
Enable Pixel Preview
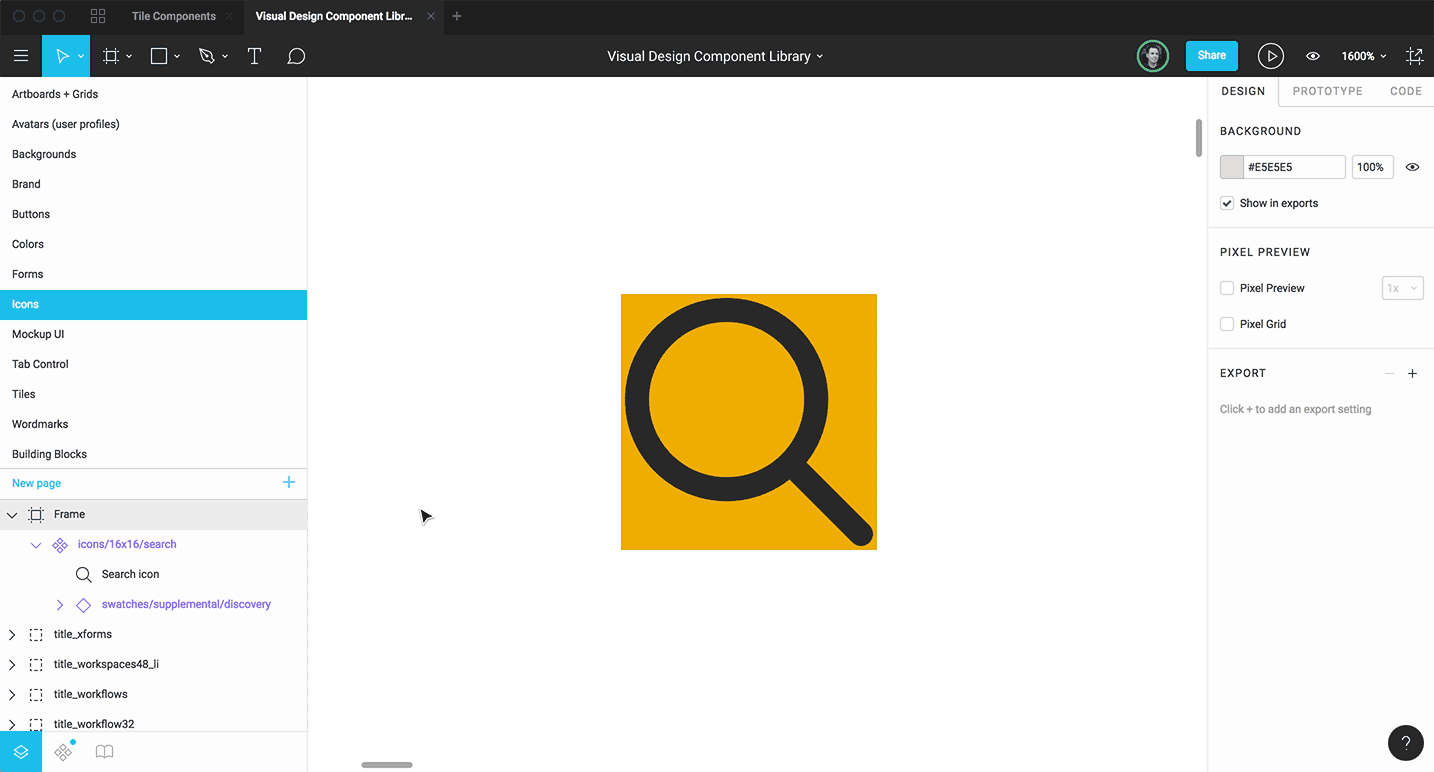pyautogui.click(x=1226, y=288)
